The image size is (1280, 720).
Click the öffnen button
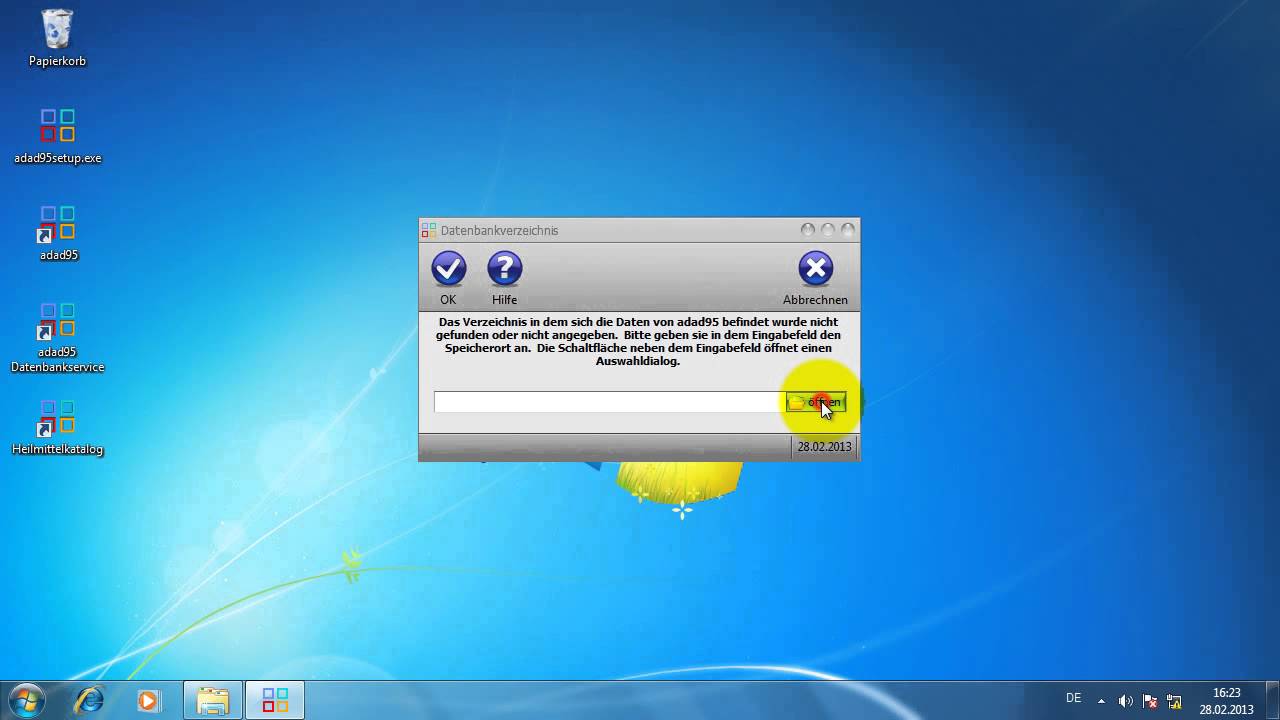coord(817,402)
